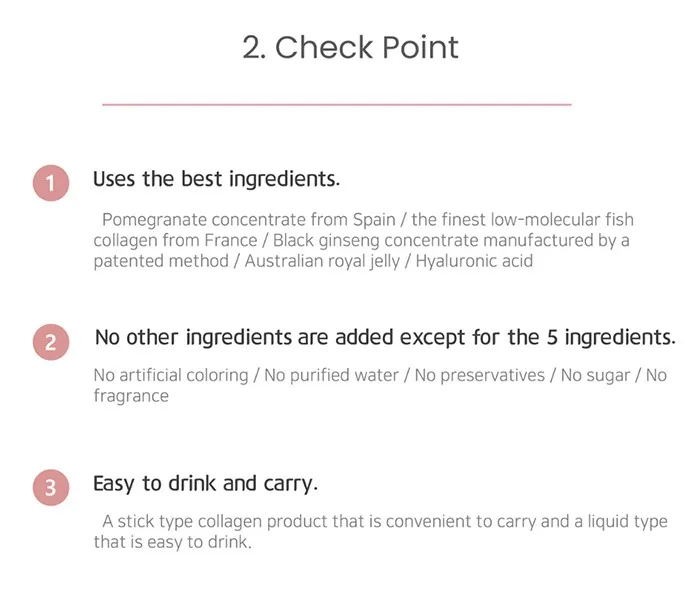Click the "that is easy to drink." line
700x590 pixels.
pos(172,543)
